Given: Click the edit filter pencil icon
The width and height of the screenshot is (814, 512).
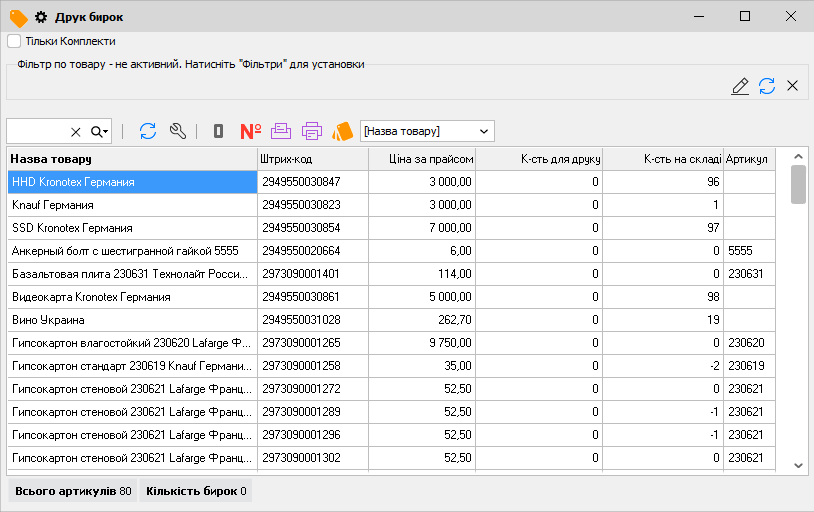Looking at the screenshot, I should pos(740,86).
